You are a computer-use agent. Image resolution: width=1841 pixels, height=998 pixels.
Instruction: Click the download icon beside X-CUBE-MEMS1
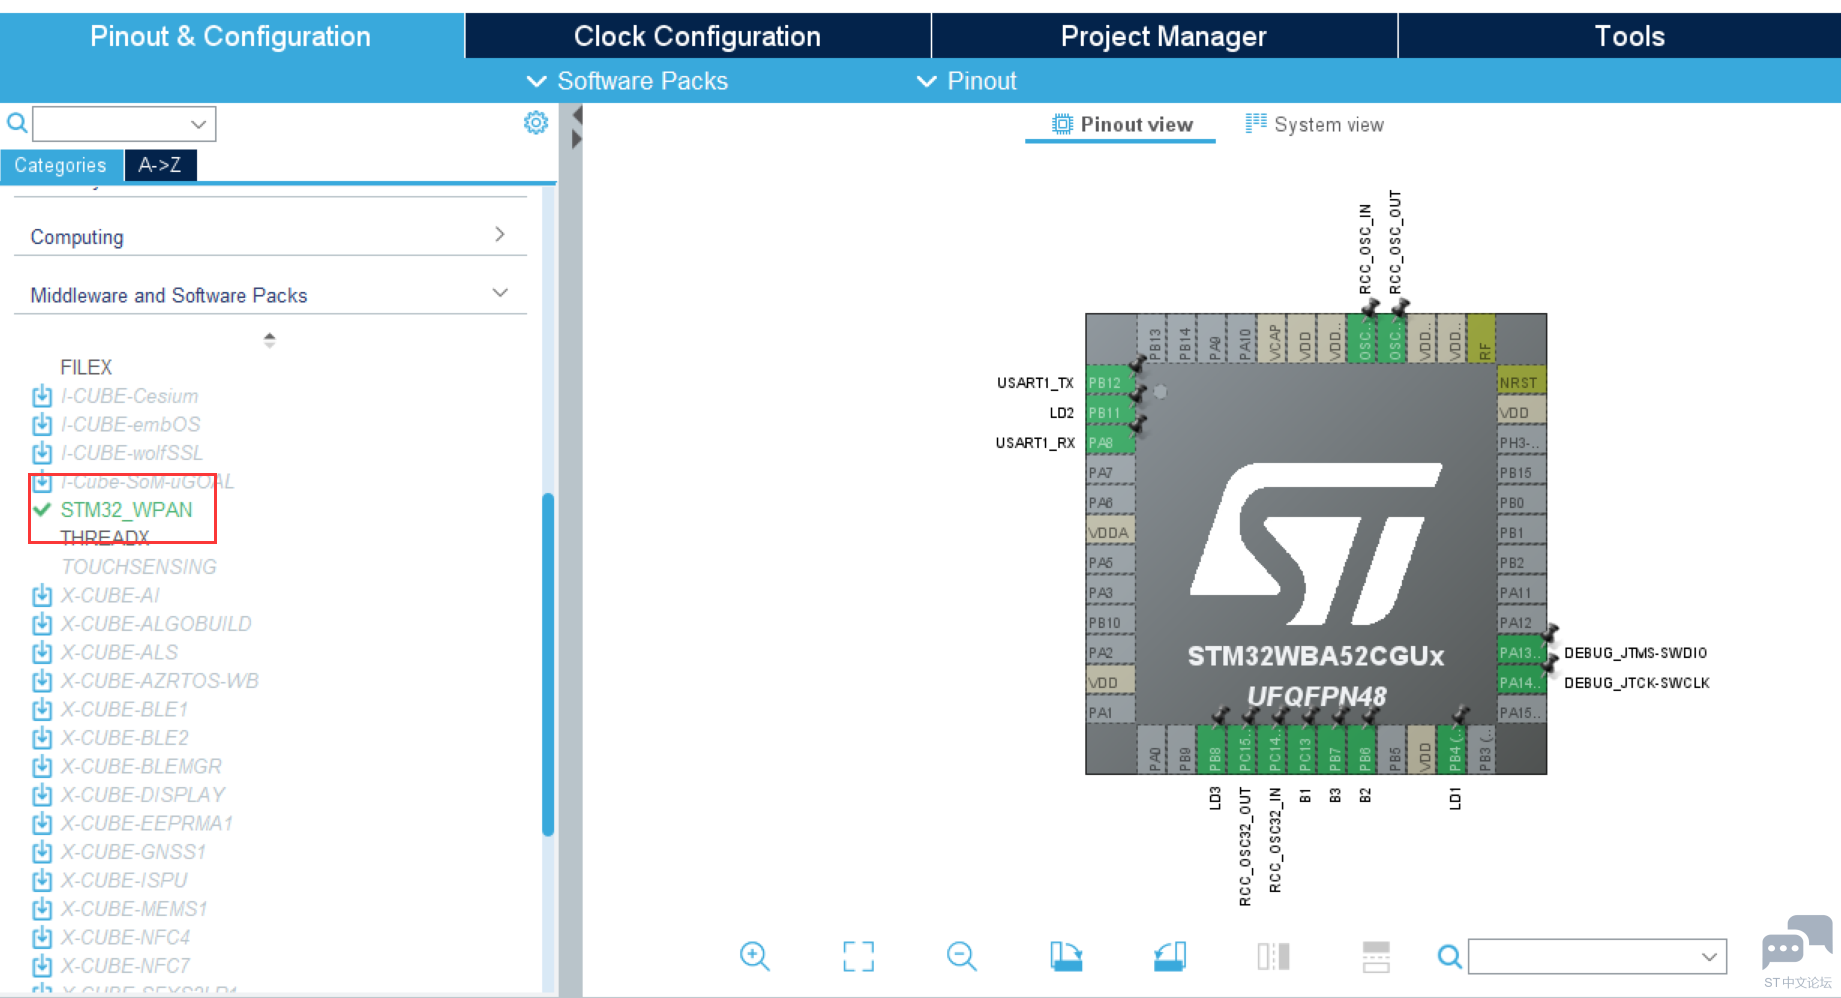(42, 909)
